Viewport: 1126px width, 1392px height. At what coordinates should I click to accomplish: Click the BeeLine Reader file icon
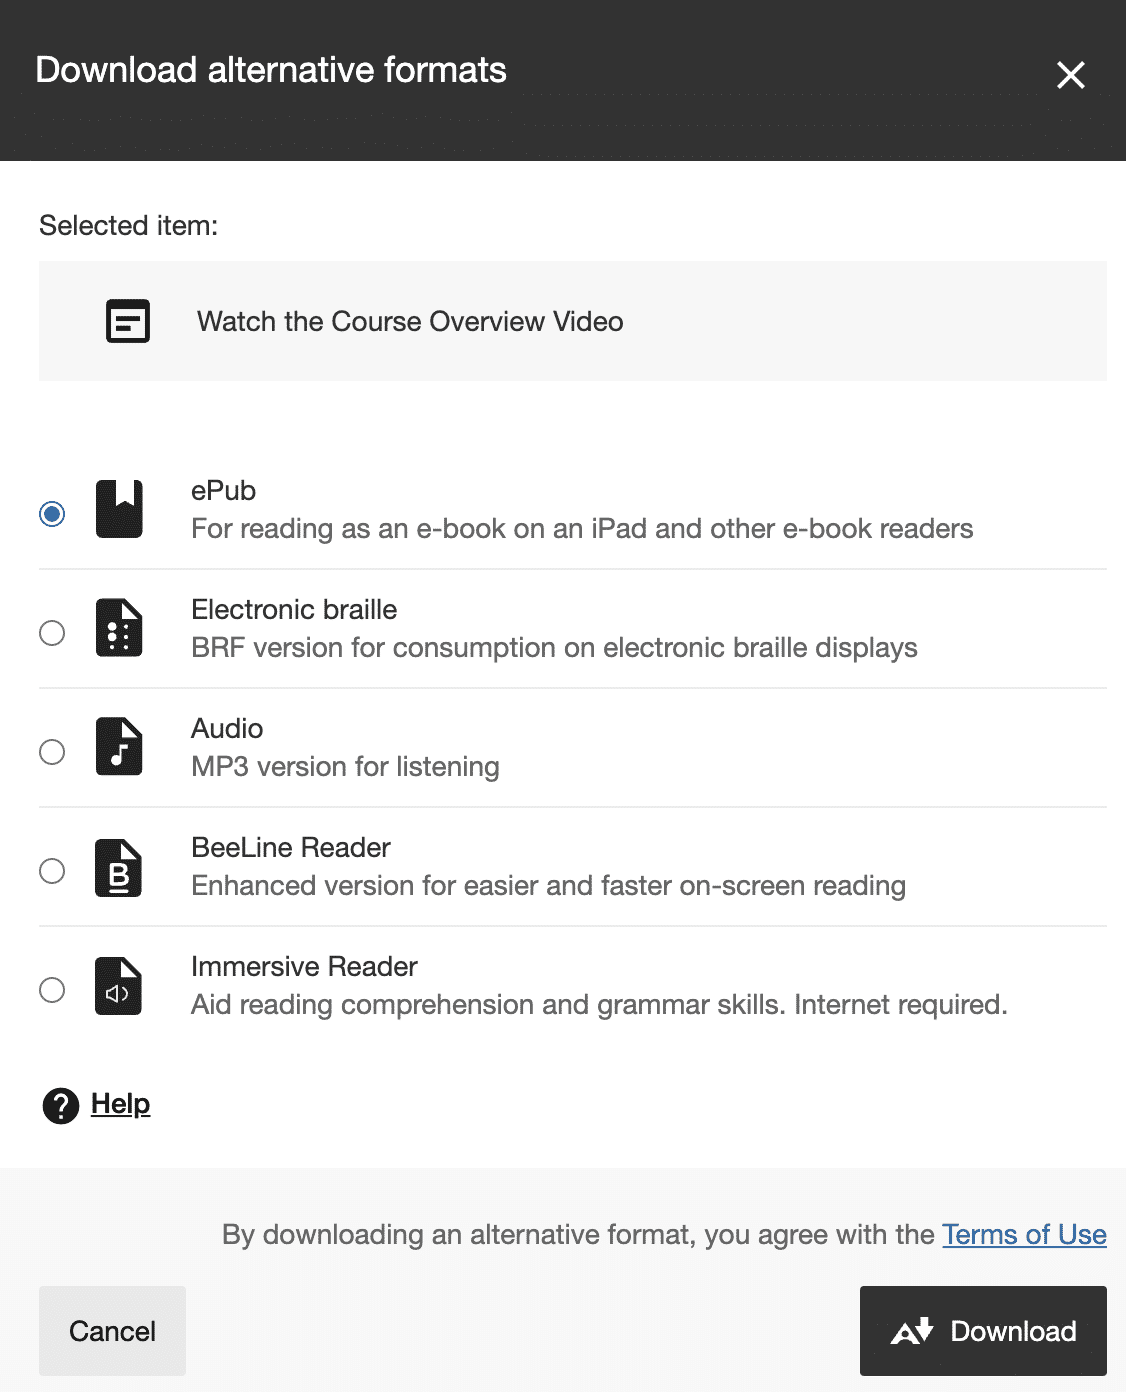tap(119, 867)
